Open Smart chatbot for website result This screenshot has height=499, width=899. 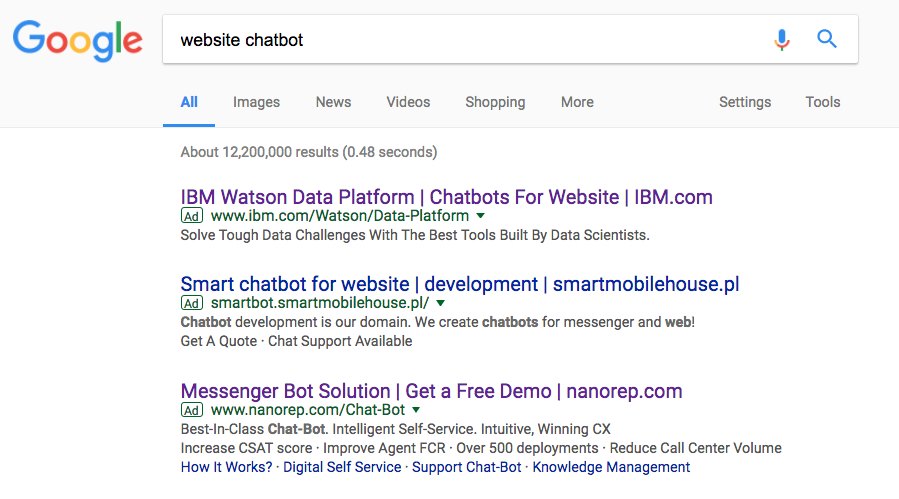459,284
